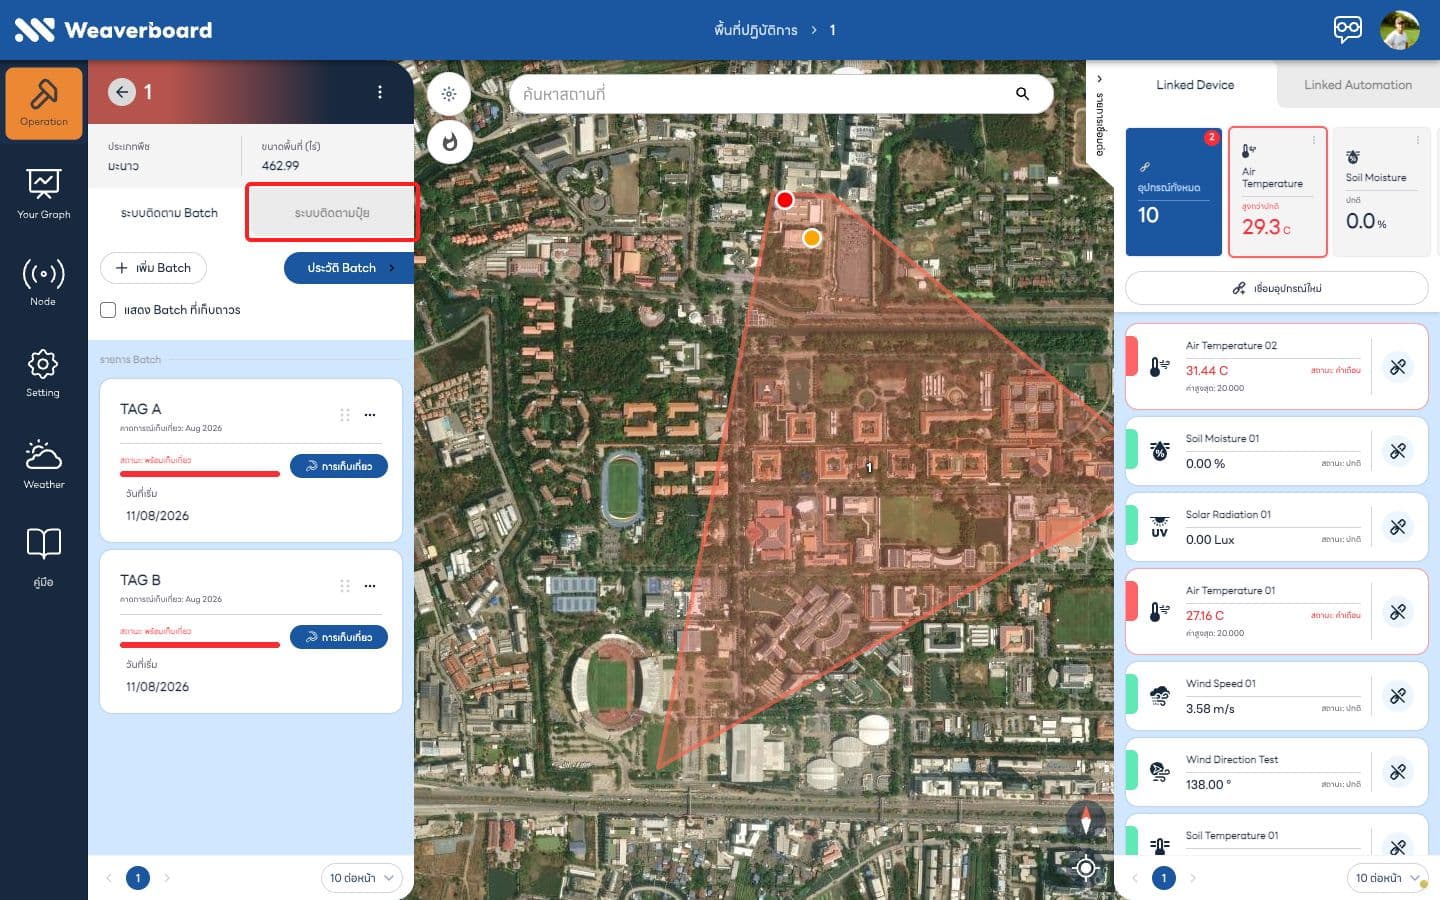Select the fertilizer tracking system tab
Image resolution: width=1440 pixels, height=900 pixels.
(x=332, y=213)
